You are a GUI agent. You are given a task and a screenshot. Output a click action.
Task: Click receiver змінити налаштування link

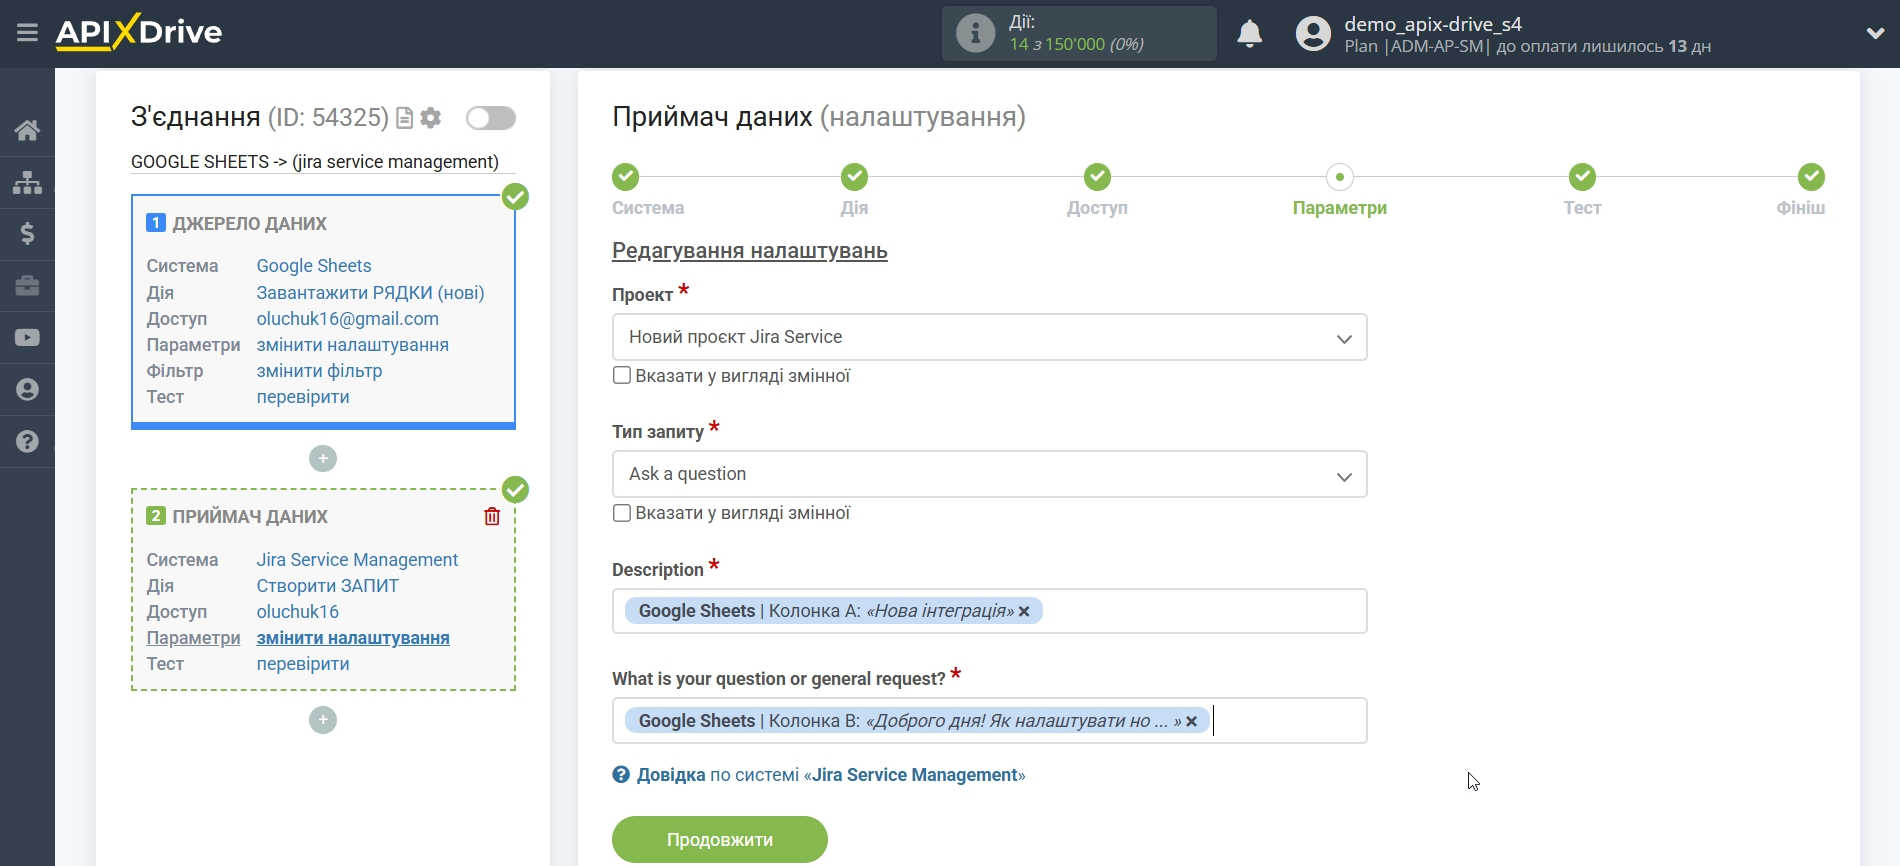pyautogui.click(x=352, y=638)
